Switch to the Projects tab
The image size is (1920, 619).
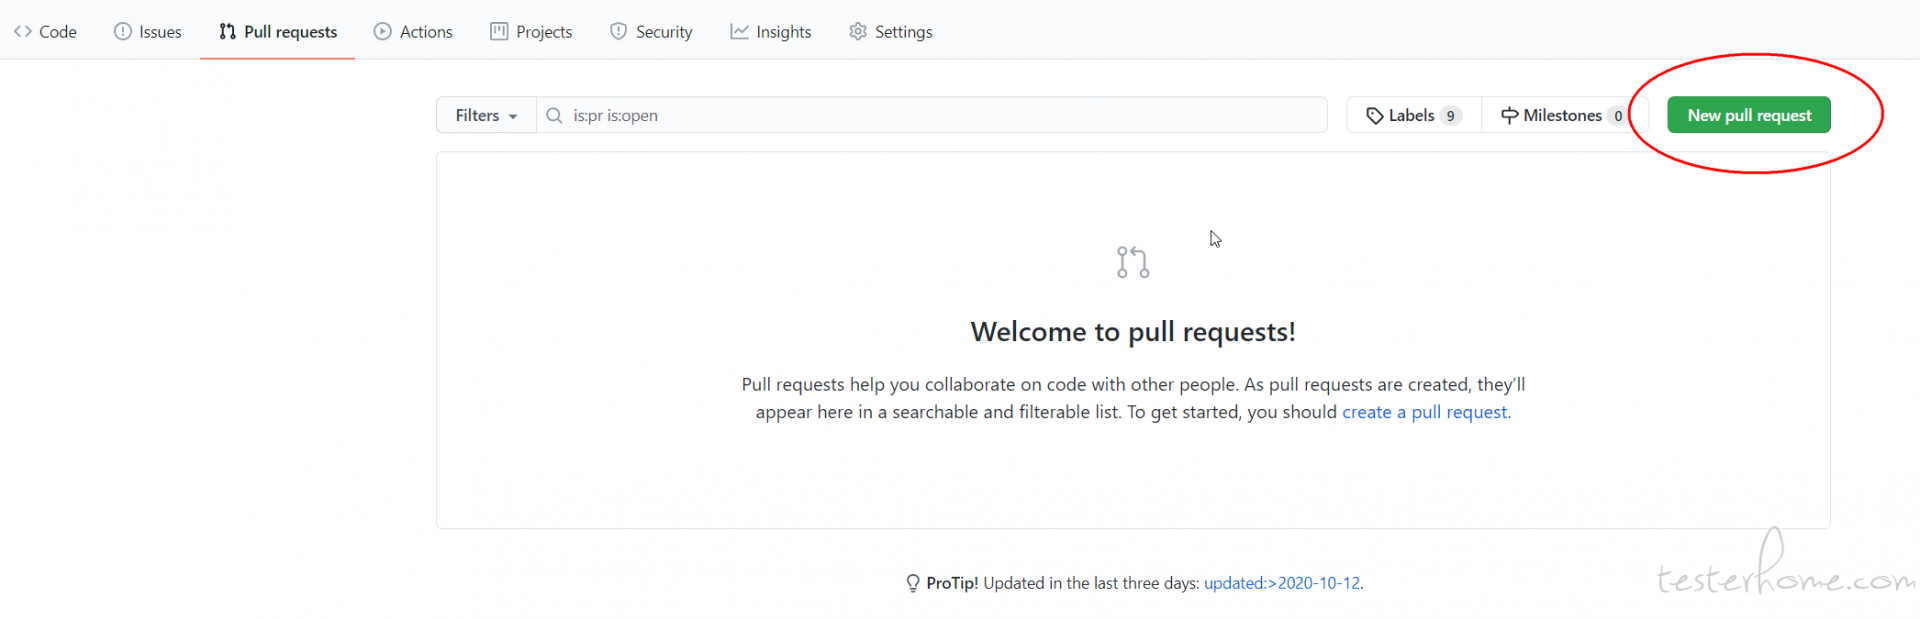click(531, 32)
